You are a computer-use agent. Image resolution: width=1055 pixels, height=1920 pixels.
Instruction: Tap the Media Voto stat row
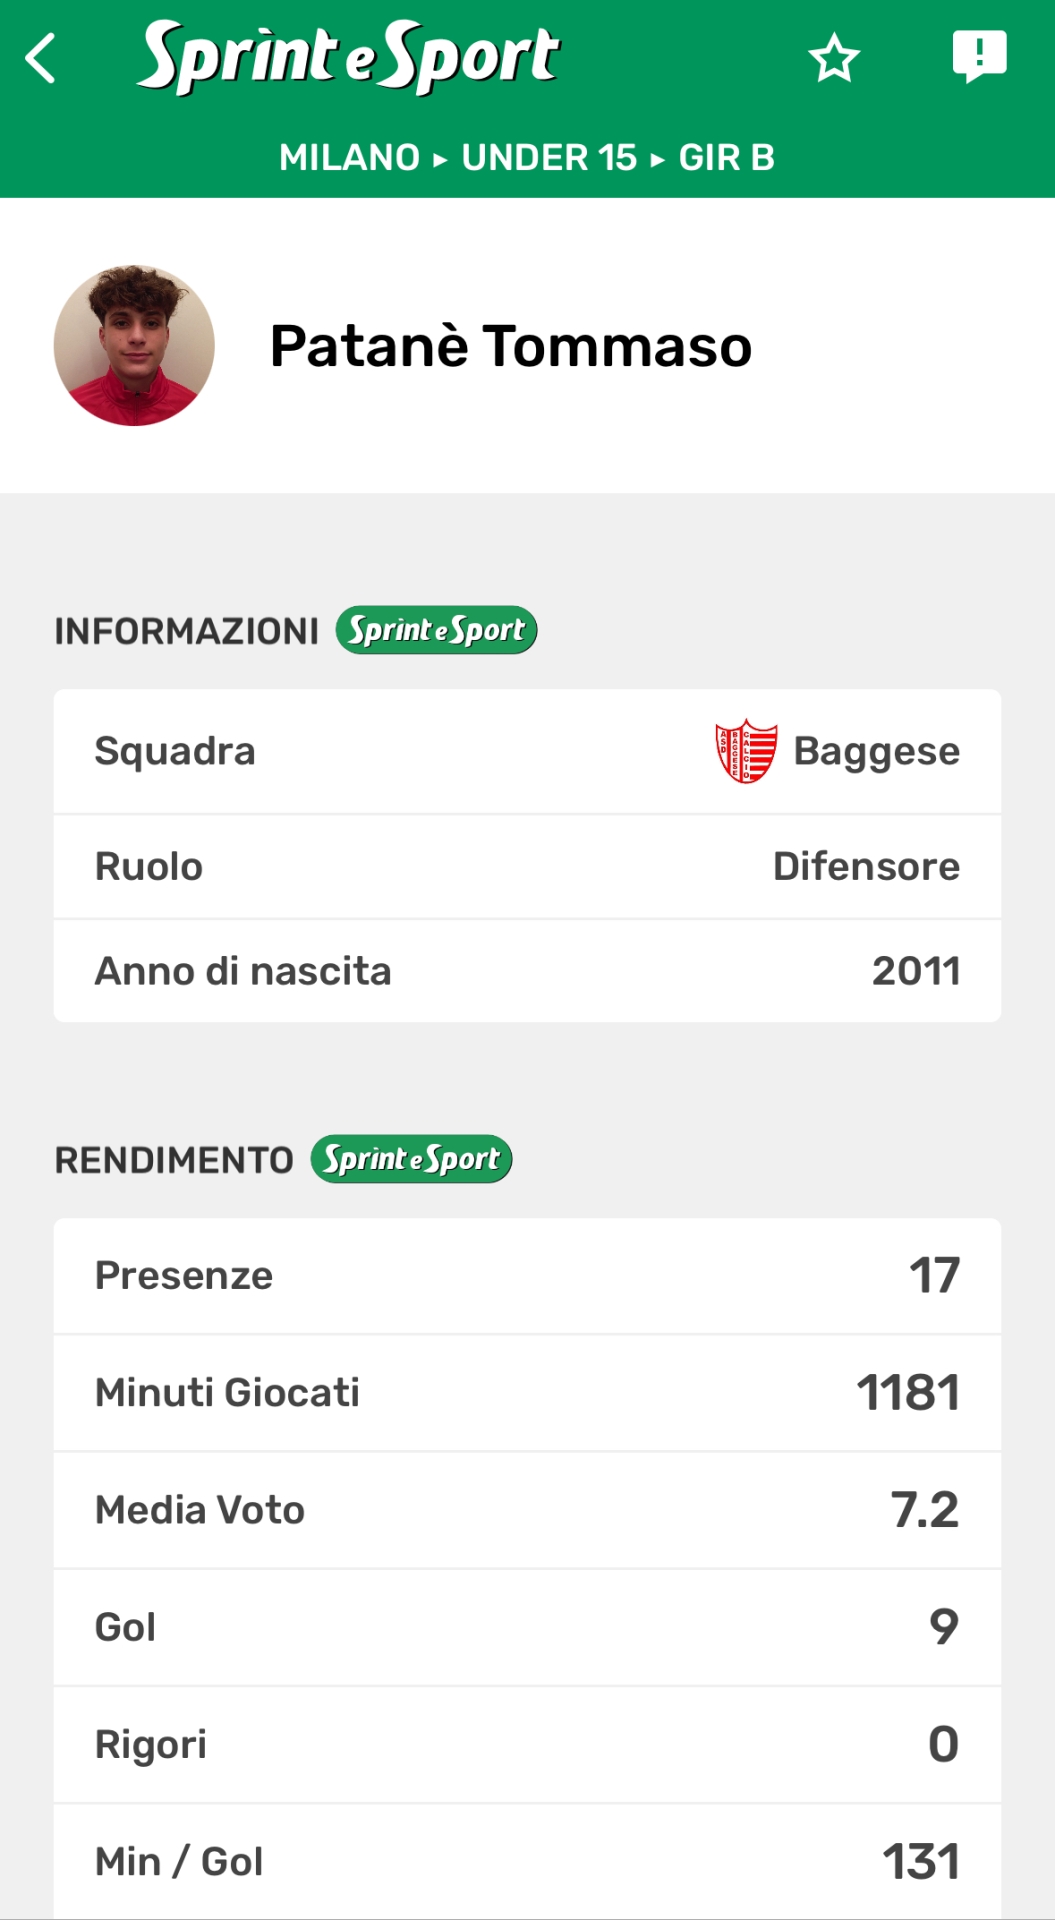pyautogui.click(x=527, y=1510)
